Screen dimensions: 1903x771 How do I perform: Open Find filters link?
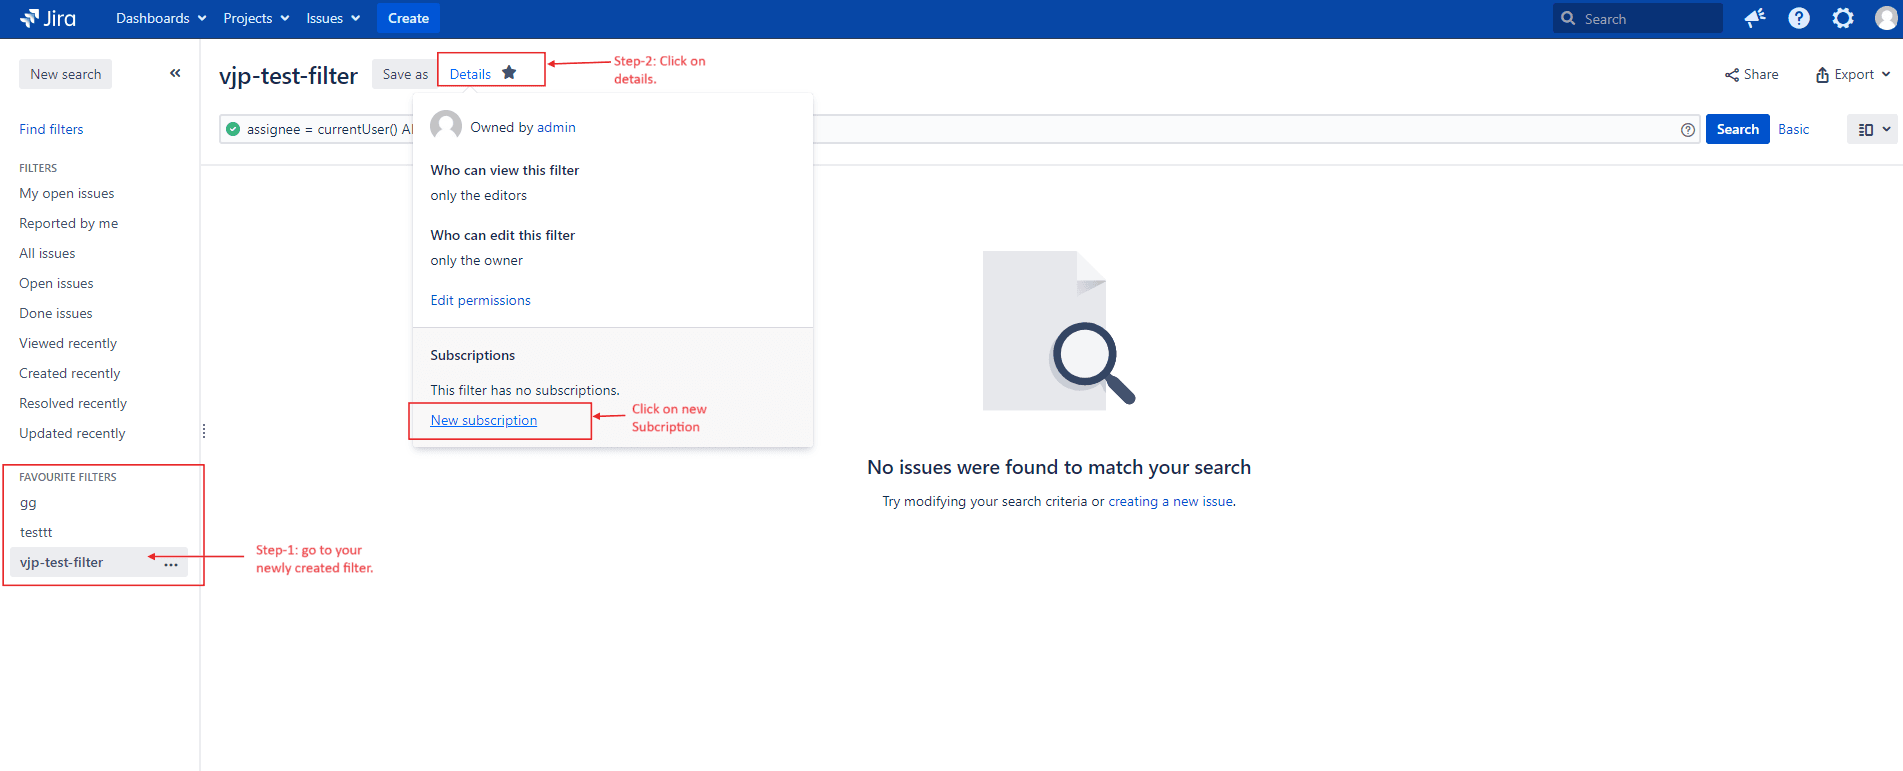[x=51, y=129]
